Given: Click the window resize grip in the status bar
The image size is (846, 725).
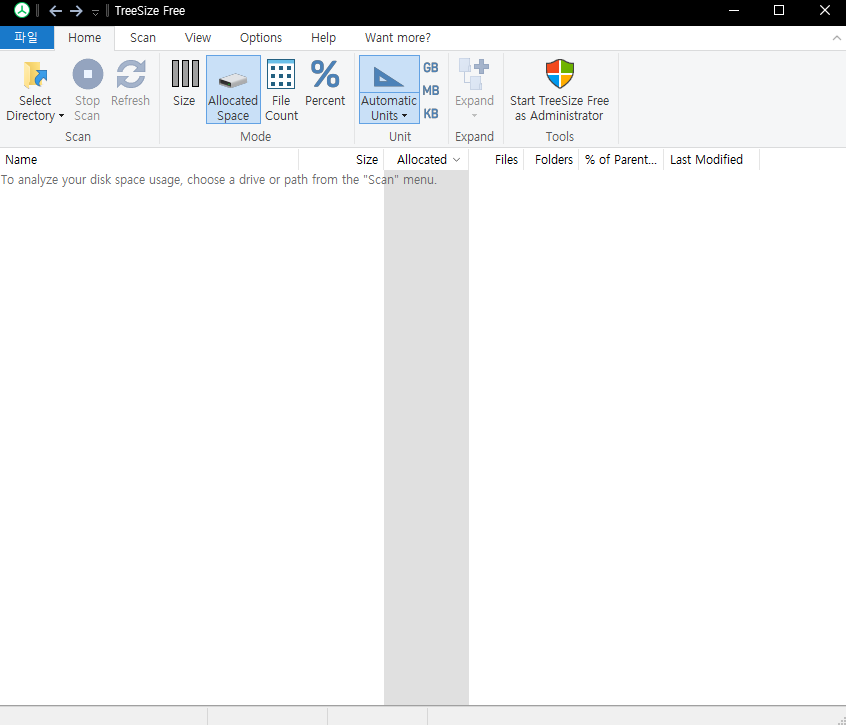Looking at the screenshot, I should 840,719.
